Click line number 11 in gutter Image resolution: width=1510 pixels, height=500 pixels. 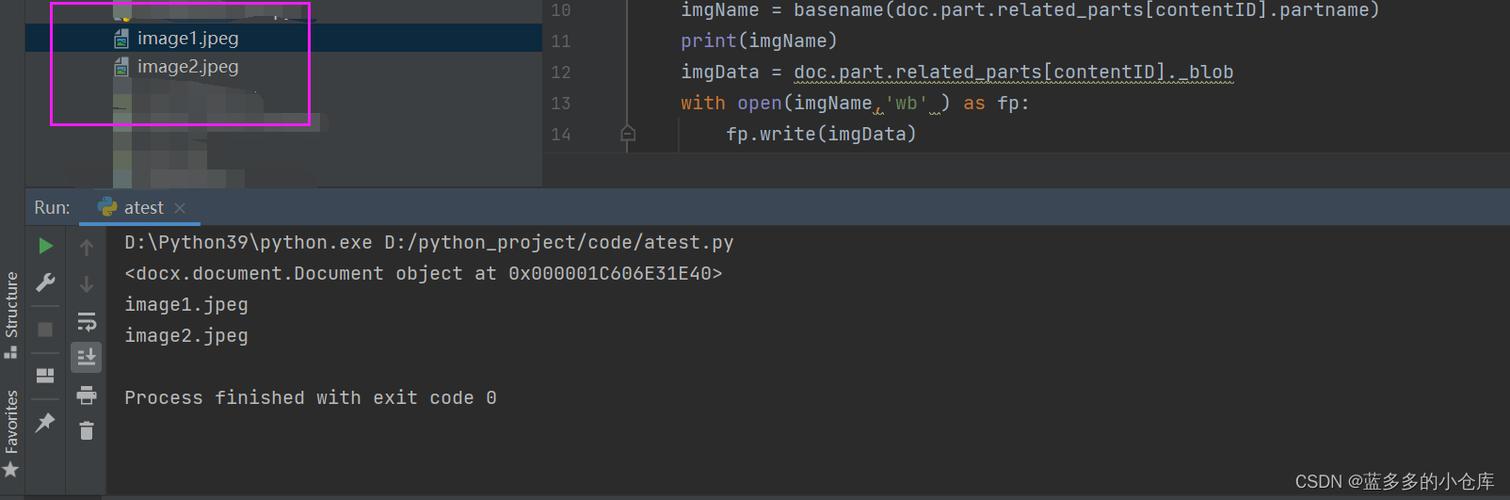pos(561,41)
